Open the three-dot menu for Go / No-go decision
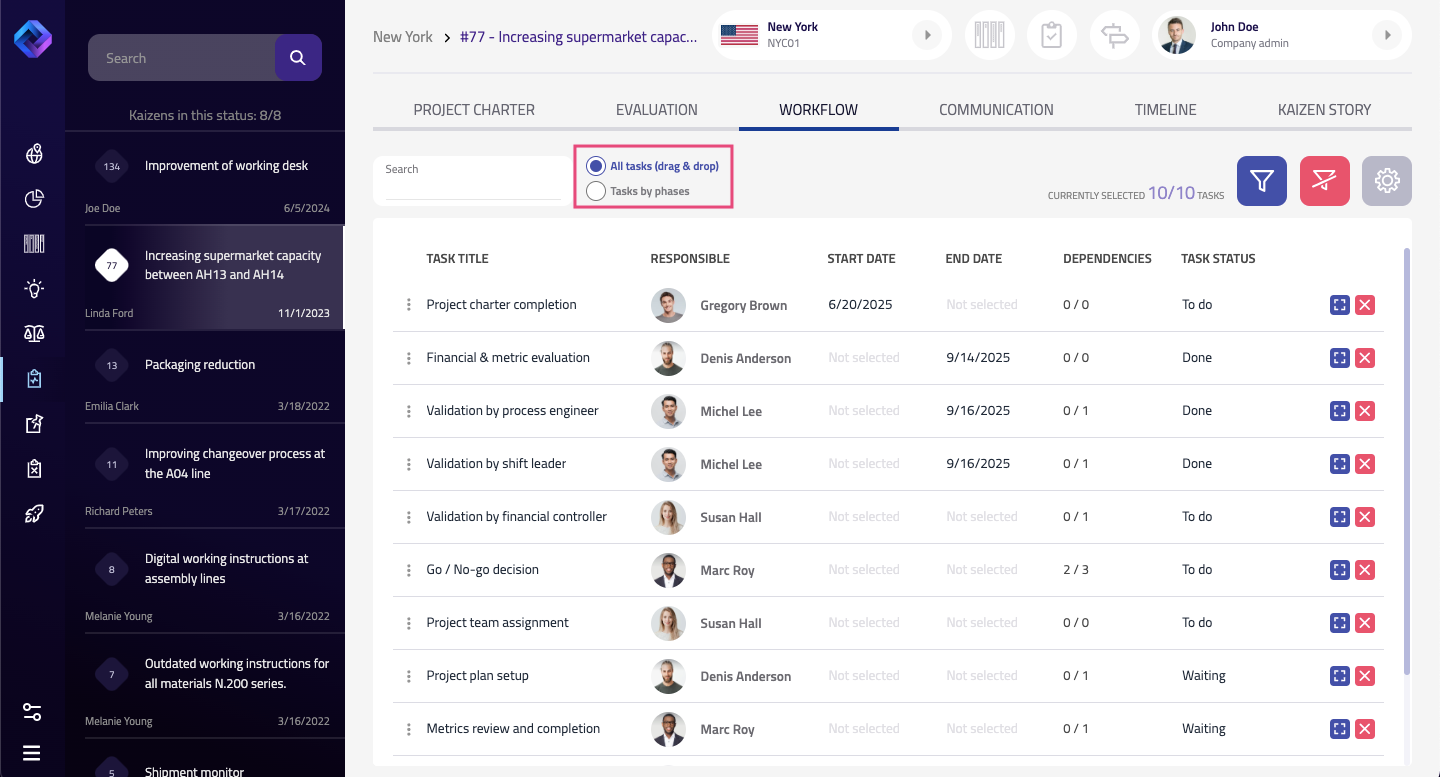Image resolution: width=1440 pixels, height=777 pixels. [x=409, y=570]
